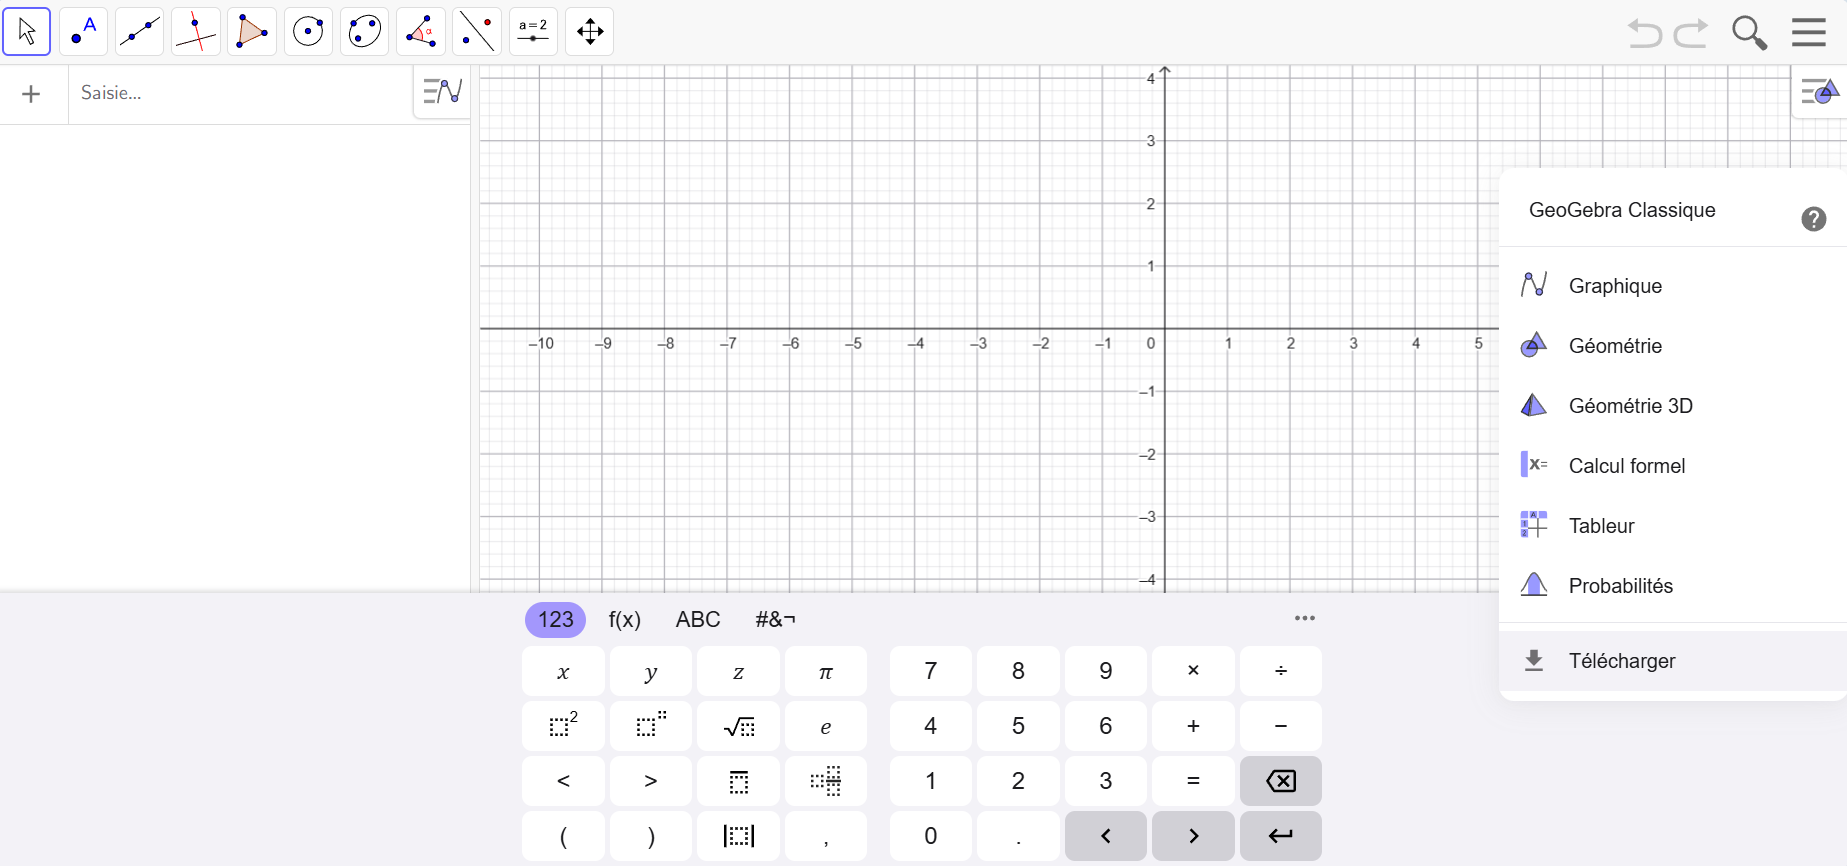Image resolution: width=1847 pixels, height=866 pixels.
Task: Open the hamburger main menu
Action: (1809, 32)
